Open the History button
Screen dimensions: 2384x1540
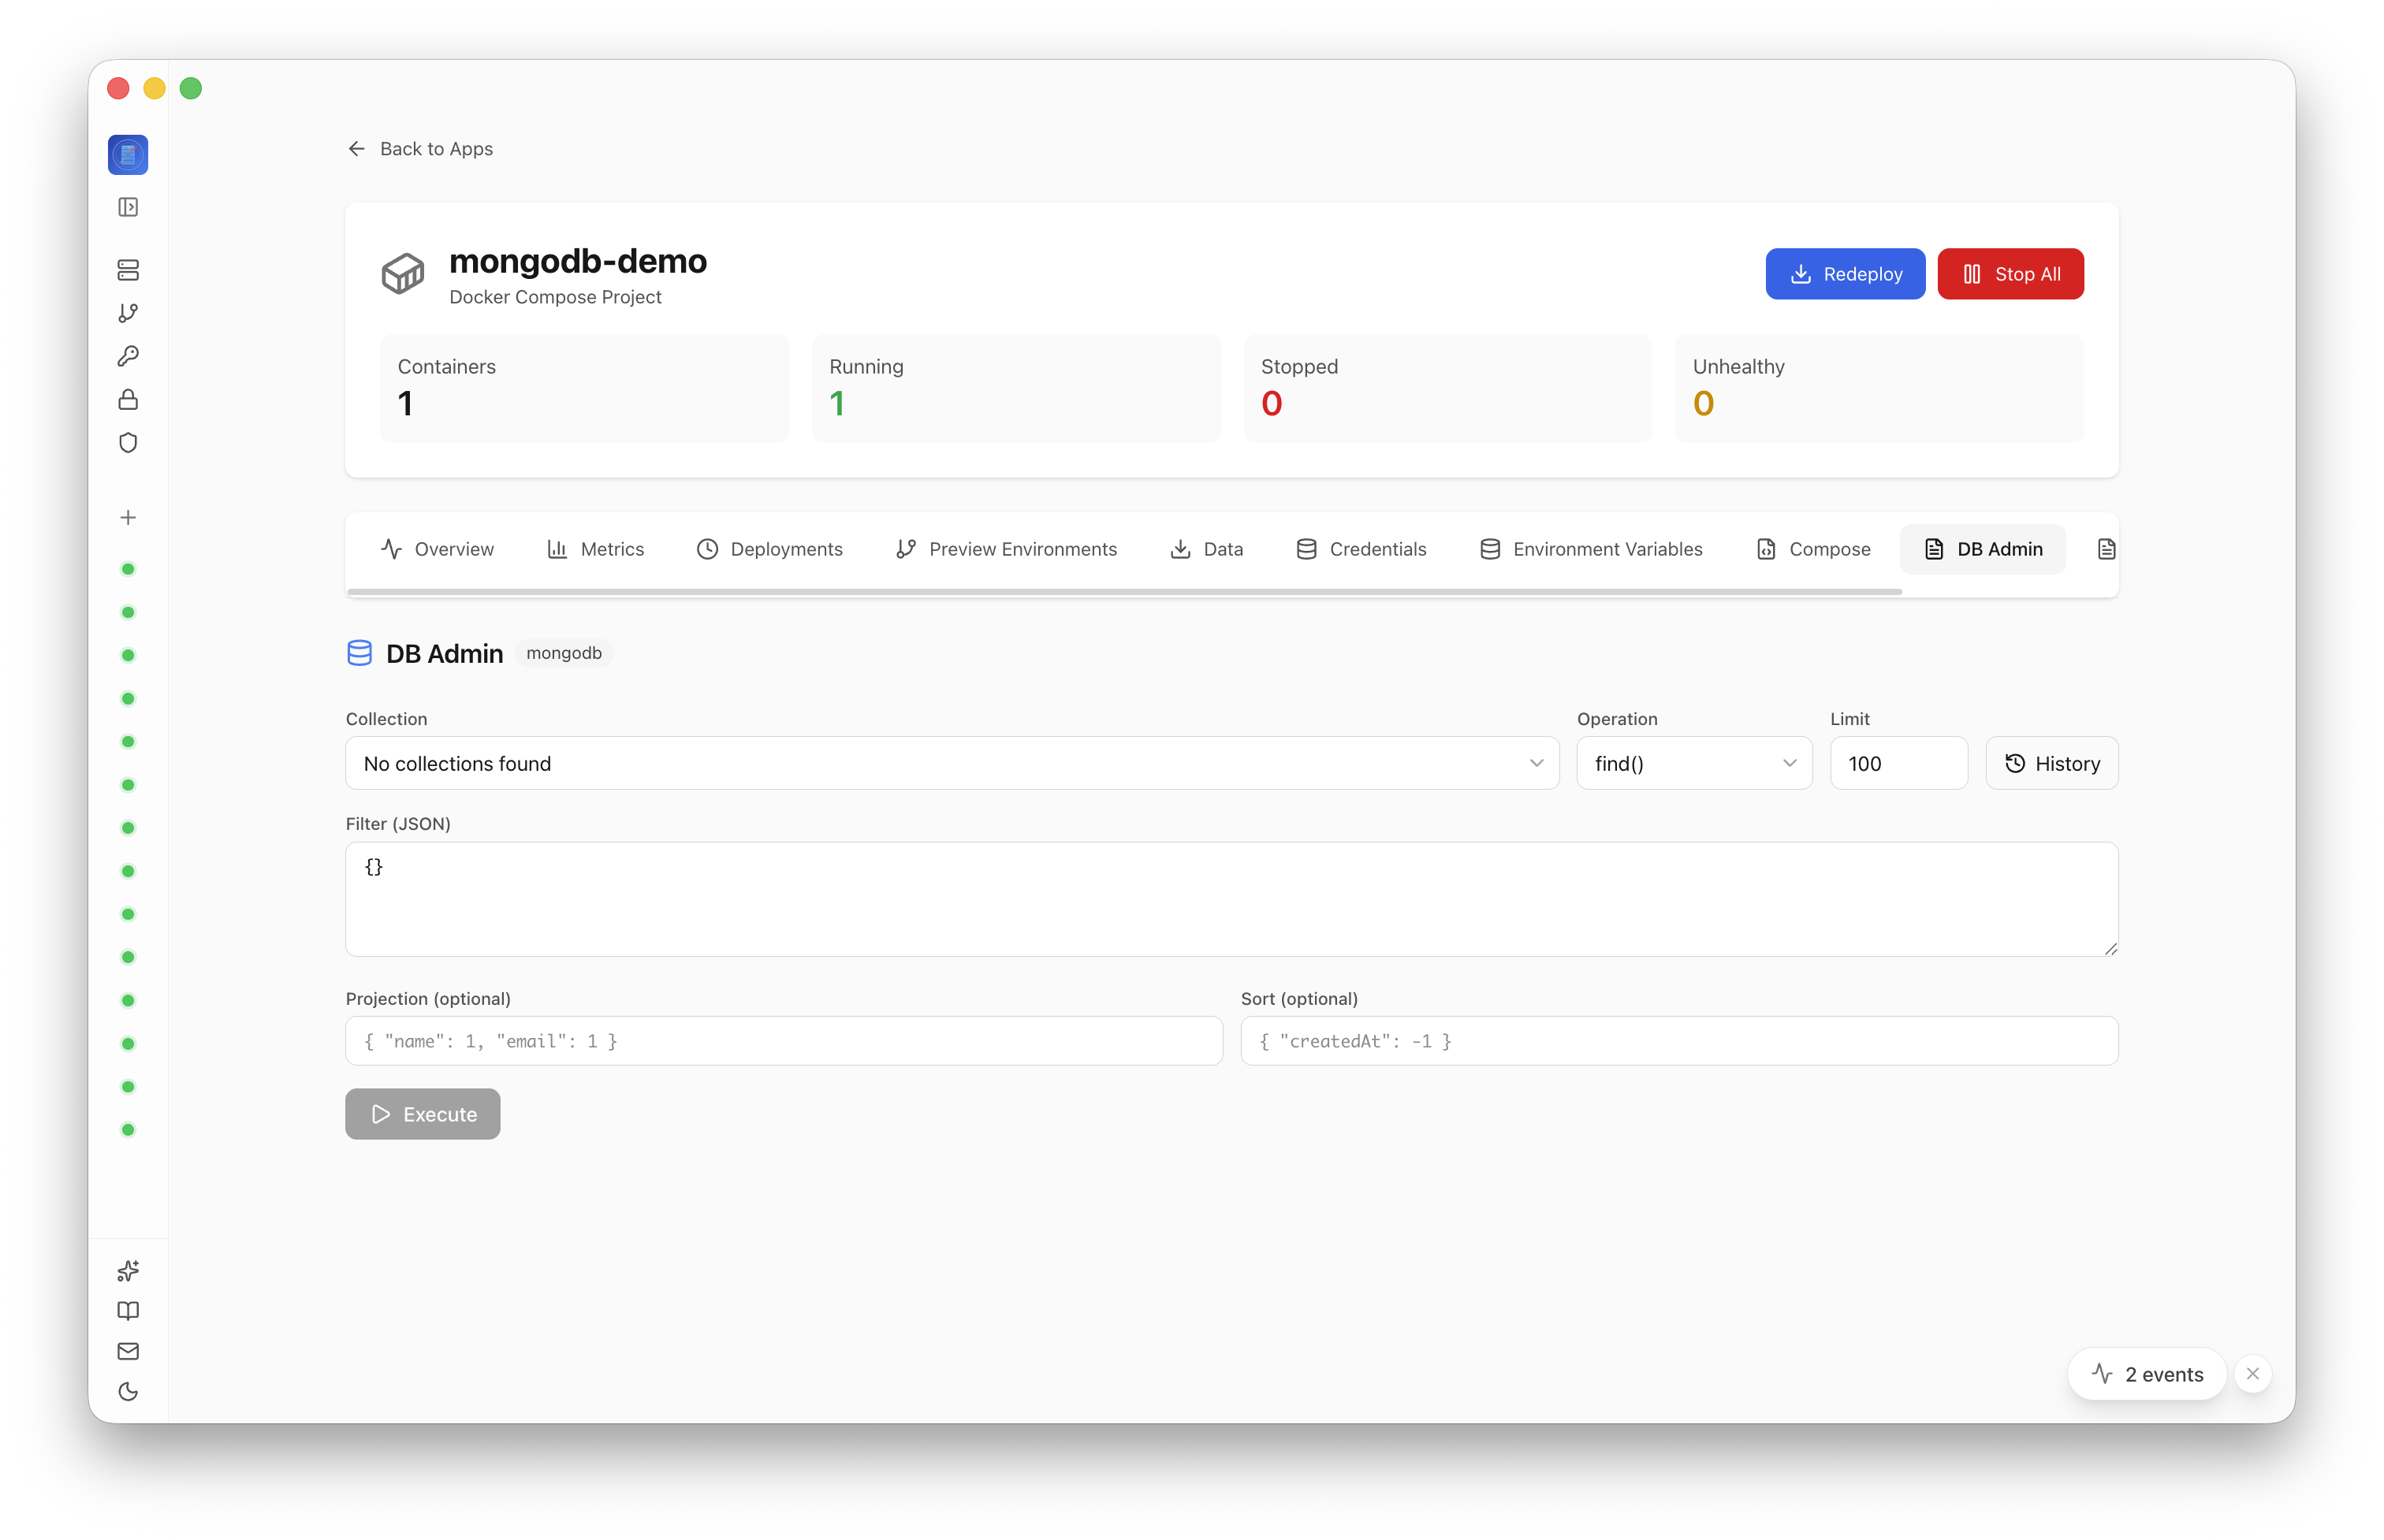(2051, 763)
